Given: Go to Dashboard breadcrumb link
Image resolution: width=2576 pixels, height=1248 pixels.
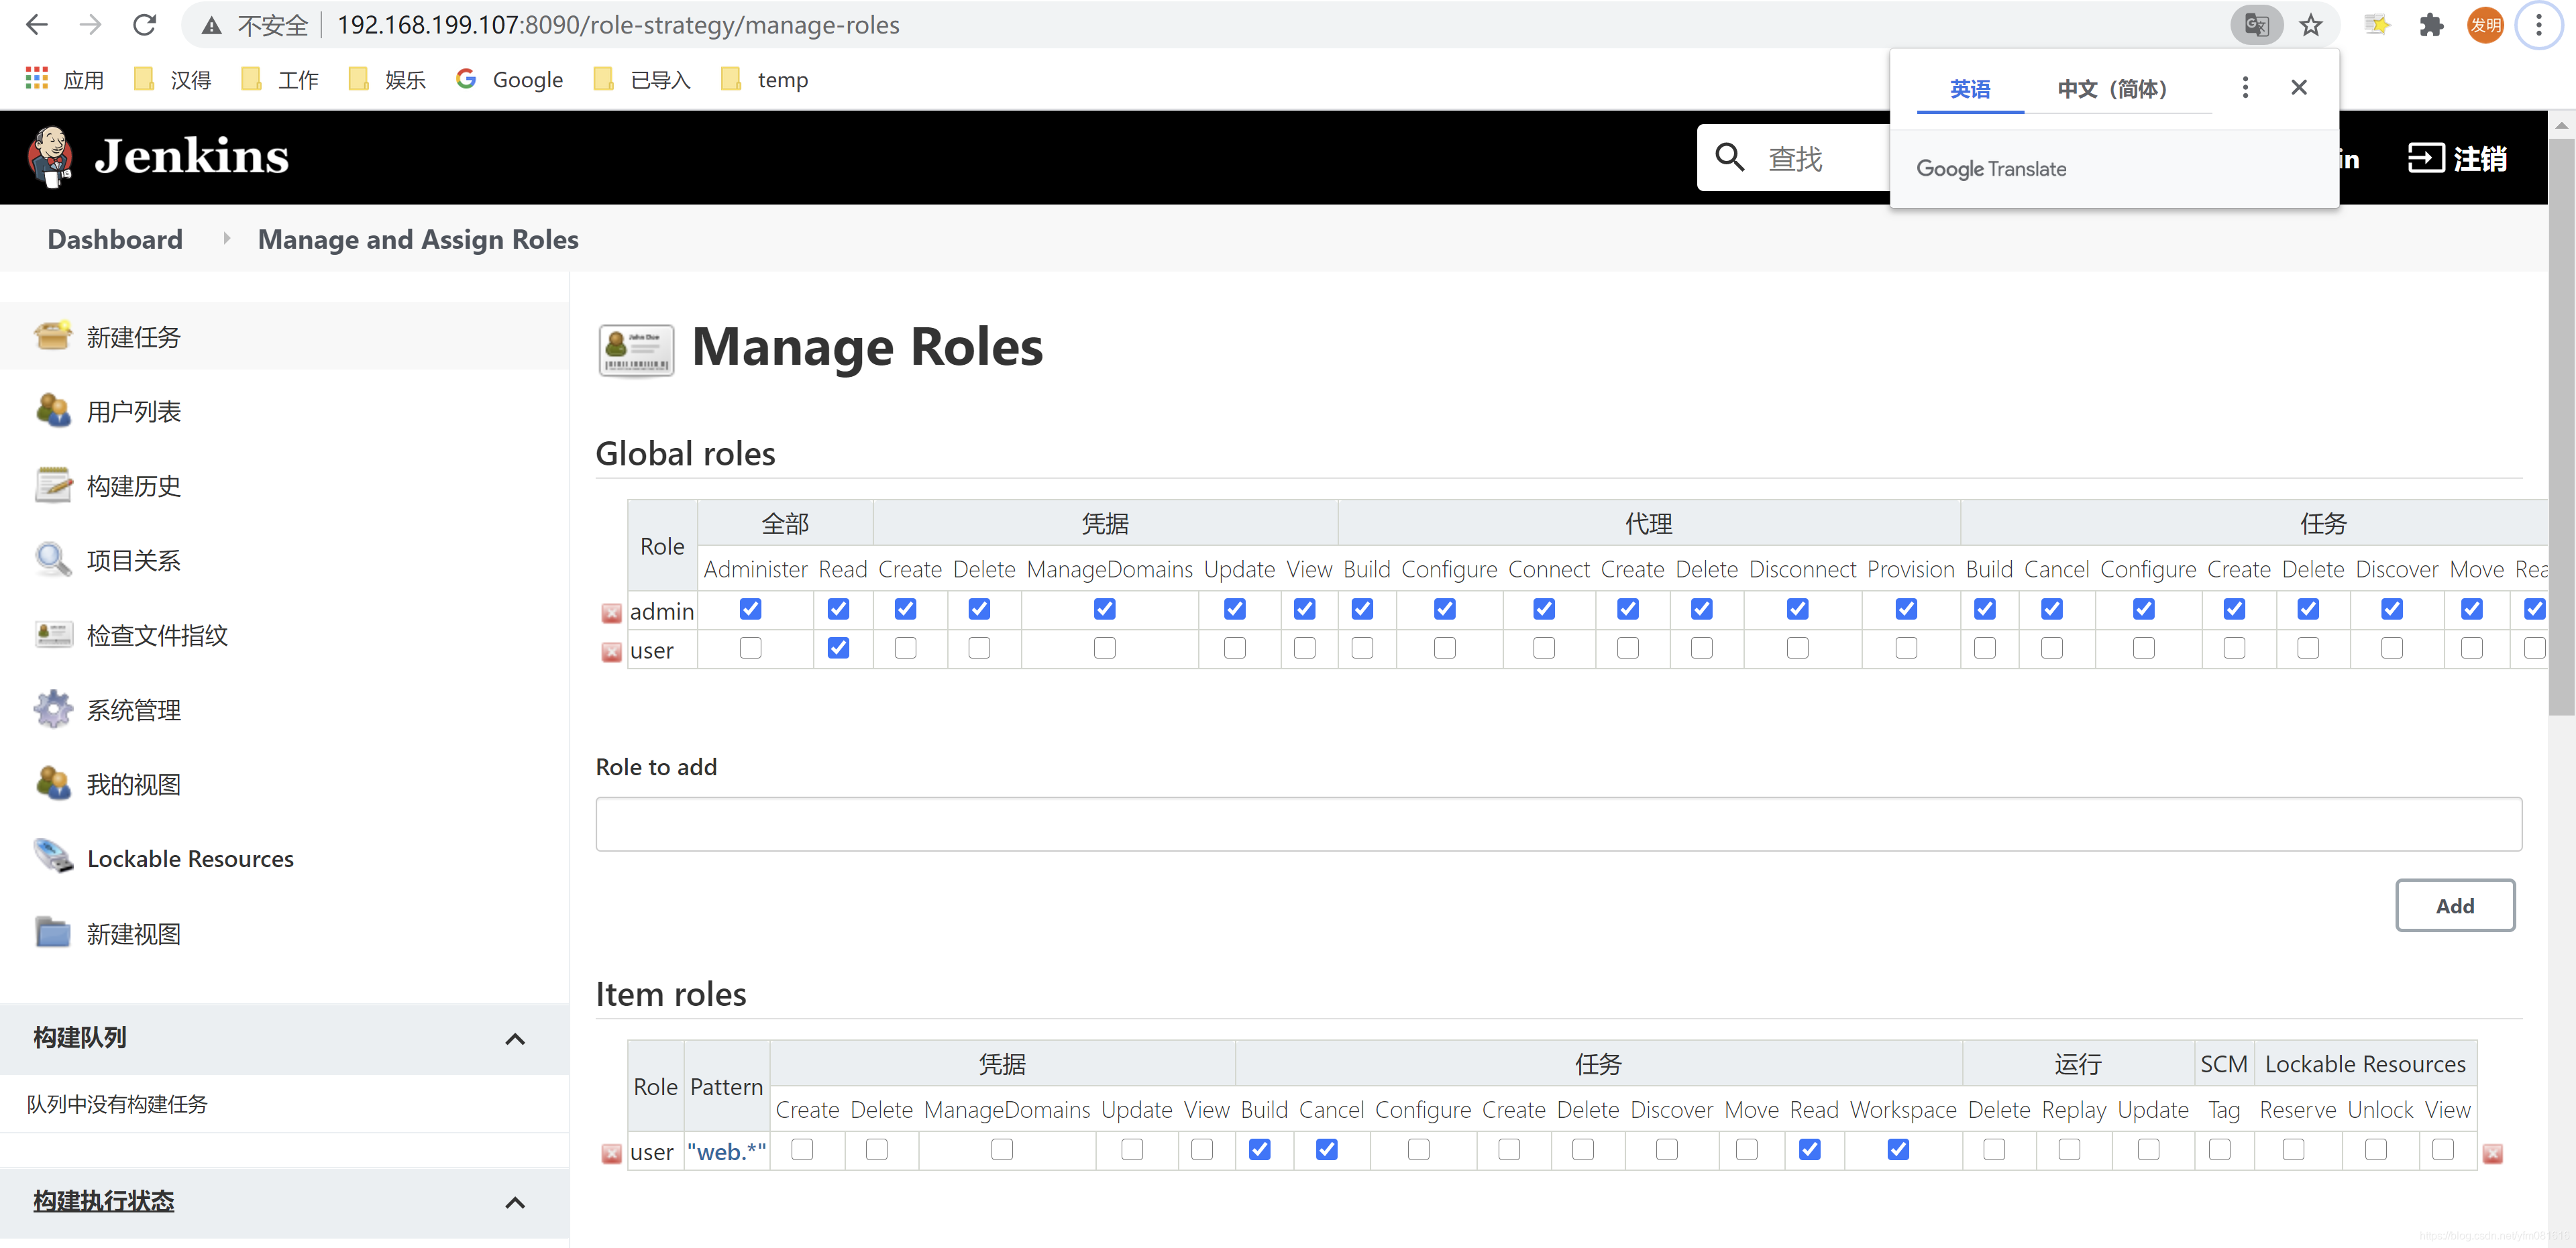Looking at the screenshot, I should pyautogui.click(x=115, y=239).
